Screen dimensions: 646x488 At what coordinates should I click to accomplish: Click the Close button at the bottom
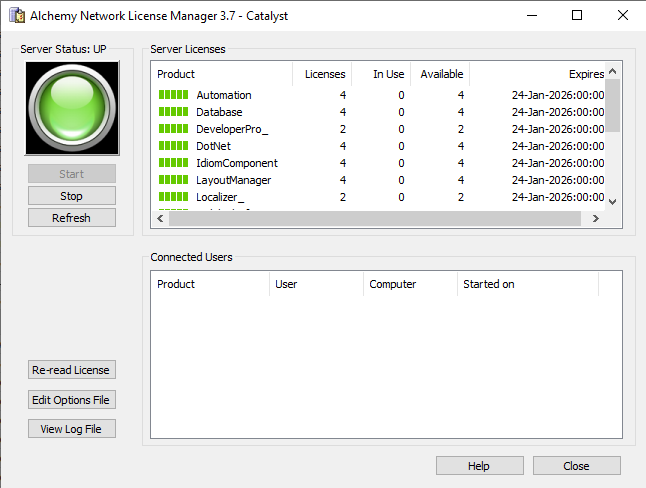pyautogui.click(x=577, y=466)
